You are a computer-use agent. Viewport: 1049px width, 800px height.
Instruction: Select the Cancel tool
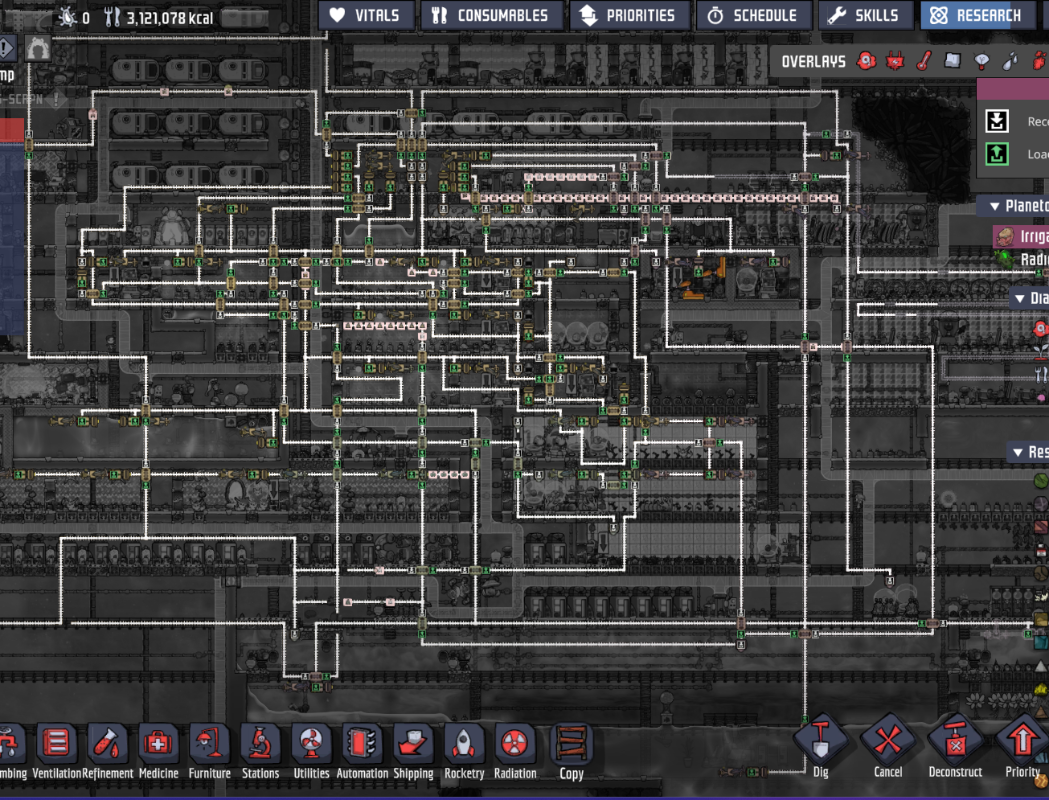tap(888, 746)
